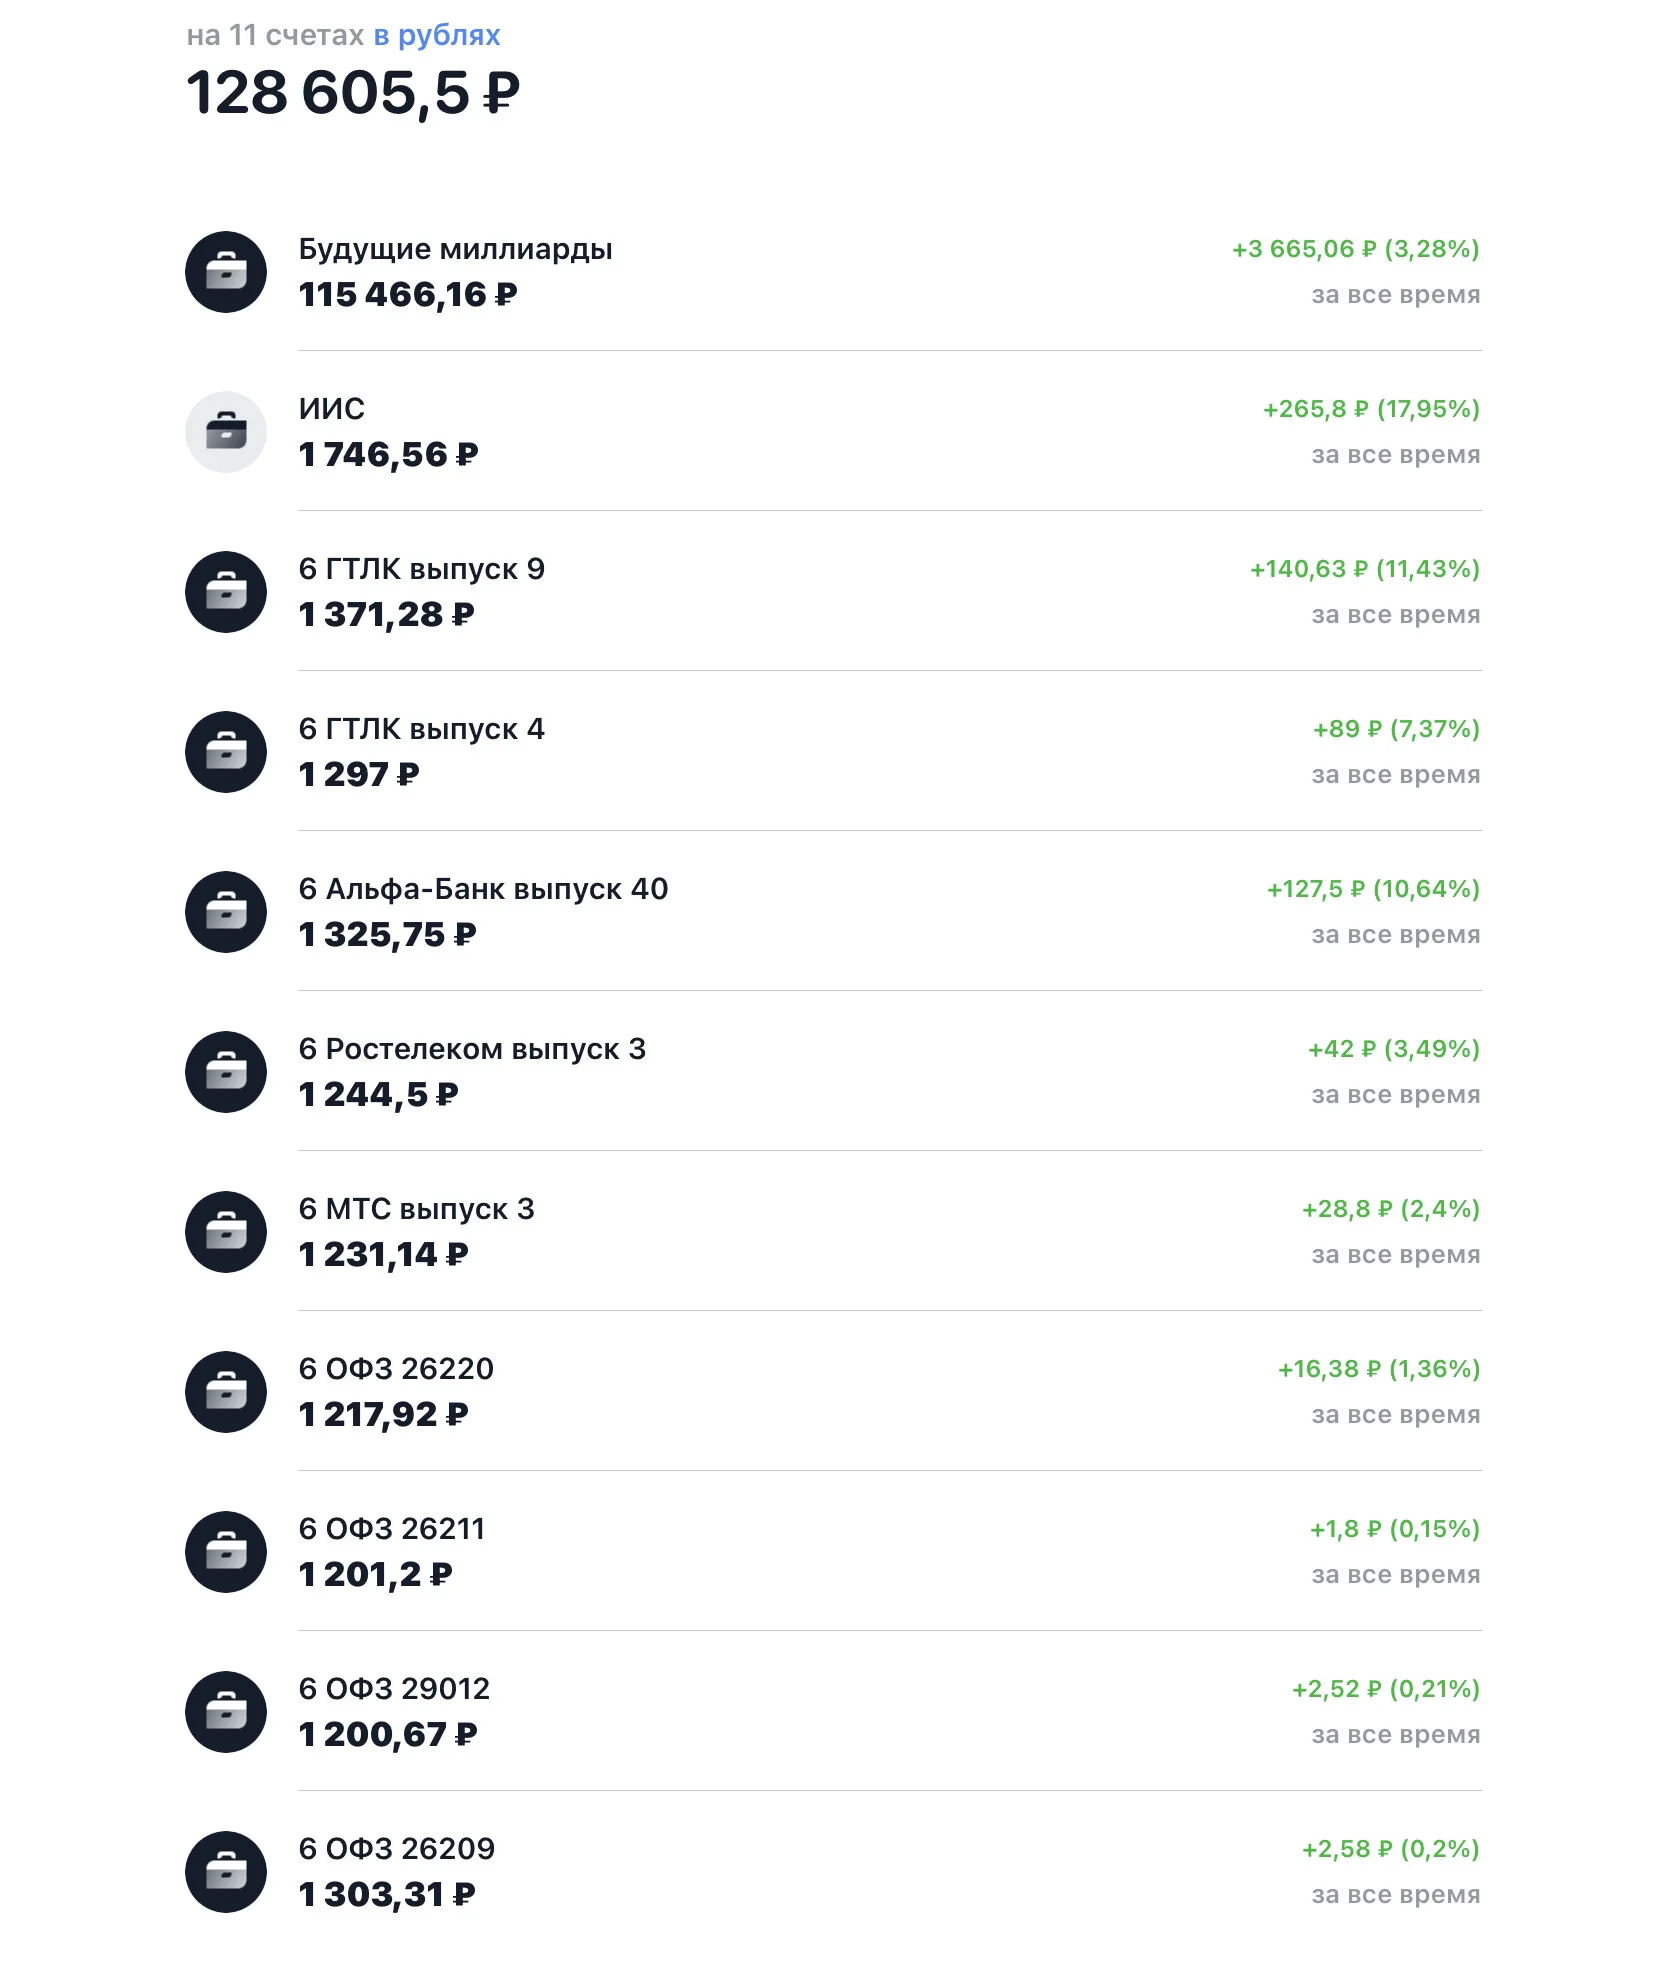
Task: Open the Будущие миллиарды briefcase icon
Action: [226, 272]
